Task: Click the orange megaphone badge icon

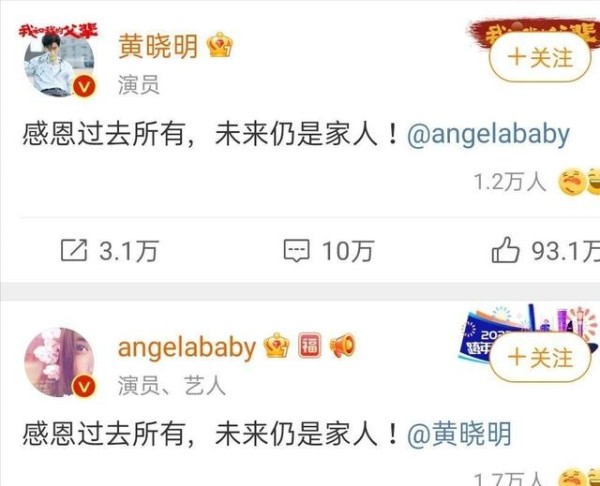Action: (x=342, y=346)
